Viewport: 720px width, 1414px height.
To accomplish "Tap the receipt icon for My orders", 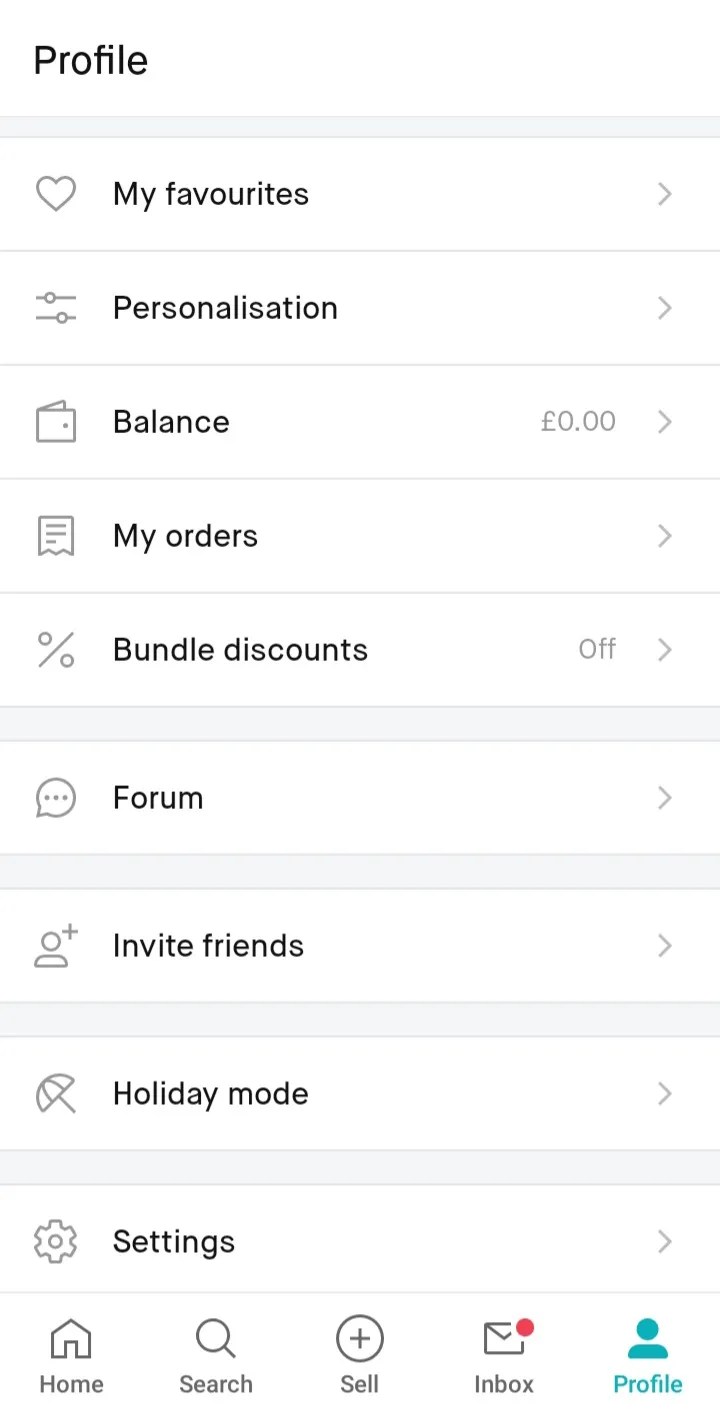I will (56, 536).
